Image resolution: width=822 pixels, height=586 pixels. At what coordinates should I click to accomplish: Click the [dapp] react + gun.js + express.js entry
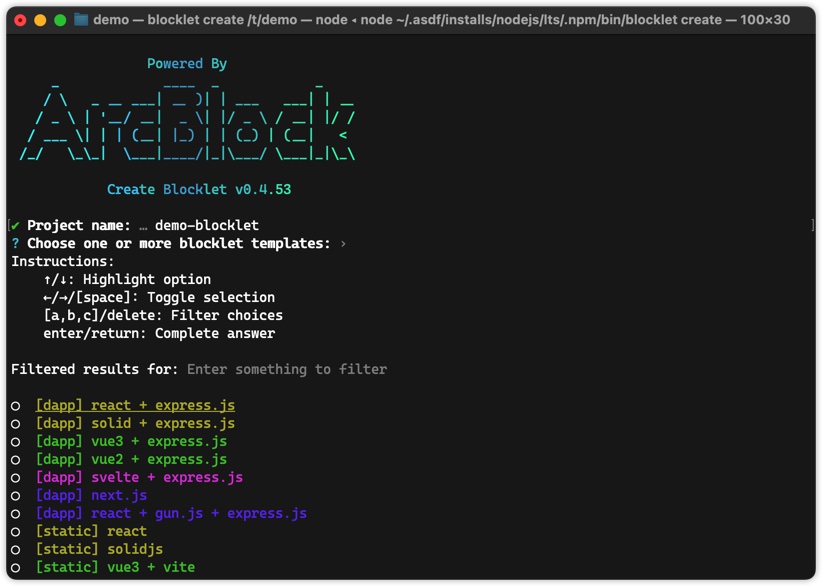[x=171, y=513]
